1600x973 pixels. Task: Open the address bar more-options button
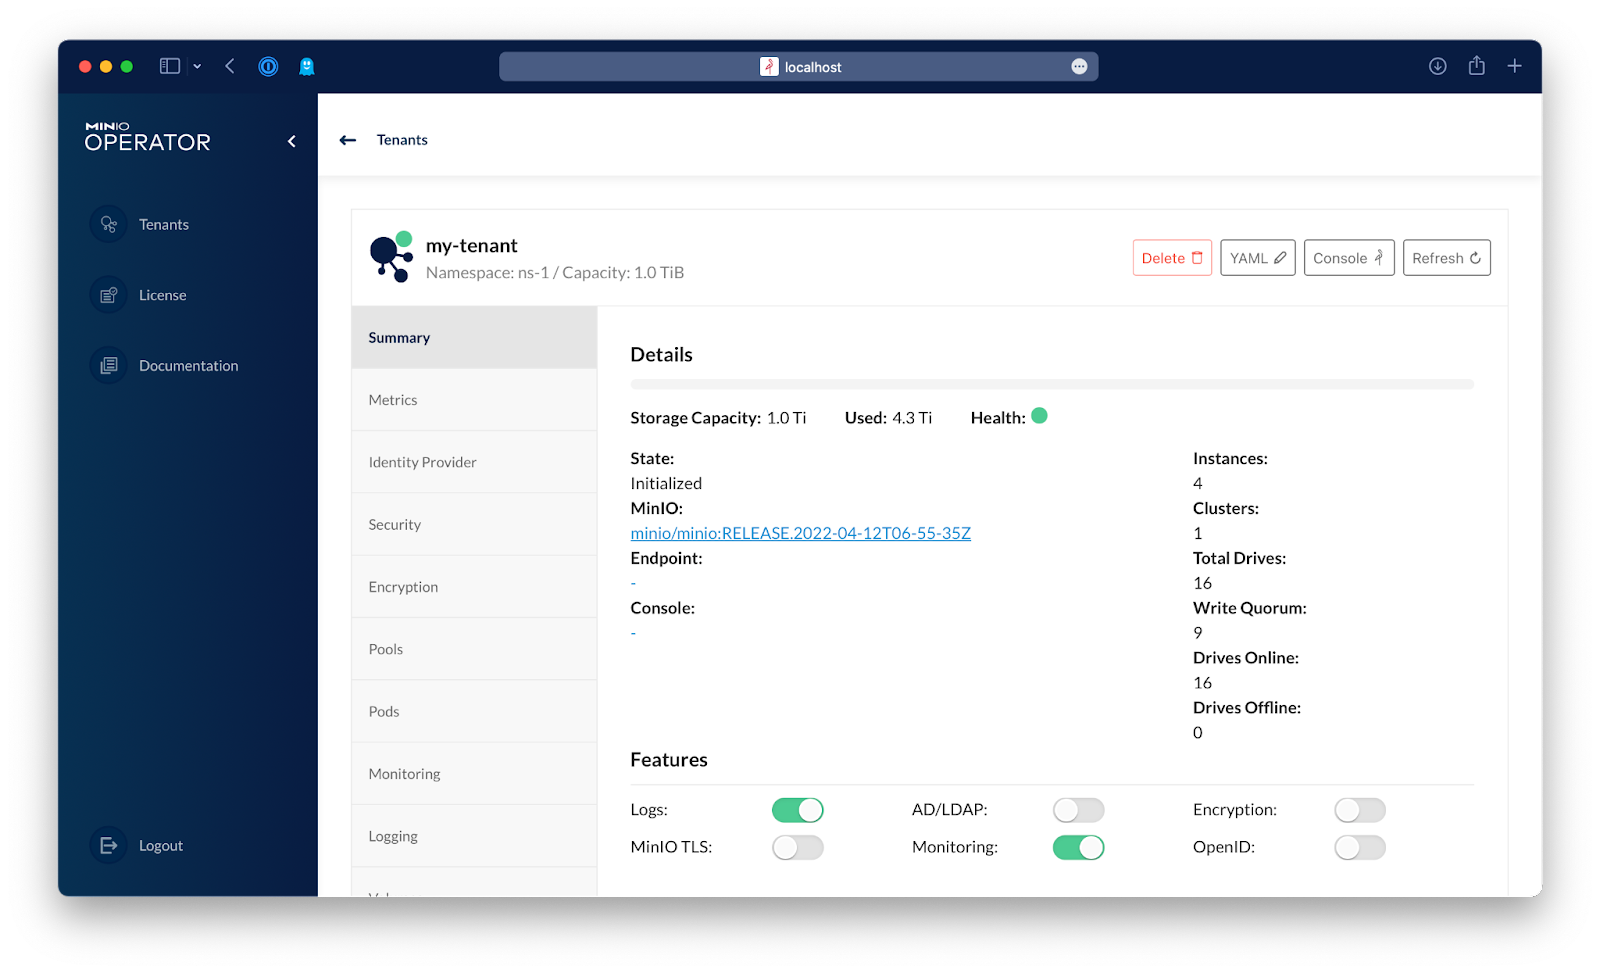pyautogui.click(x=1079, y=67)
